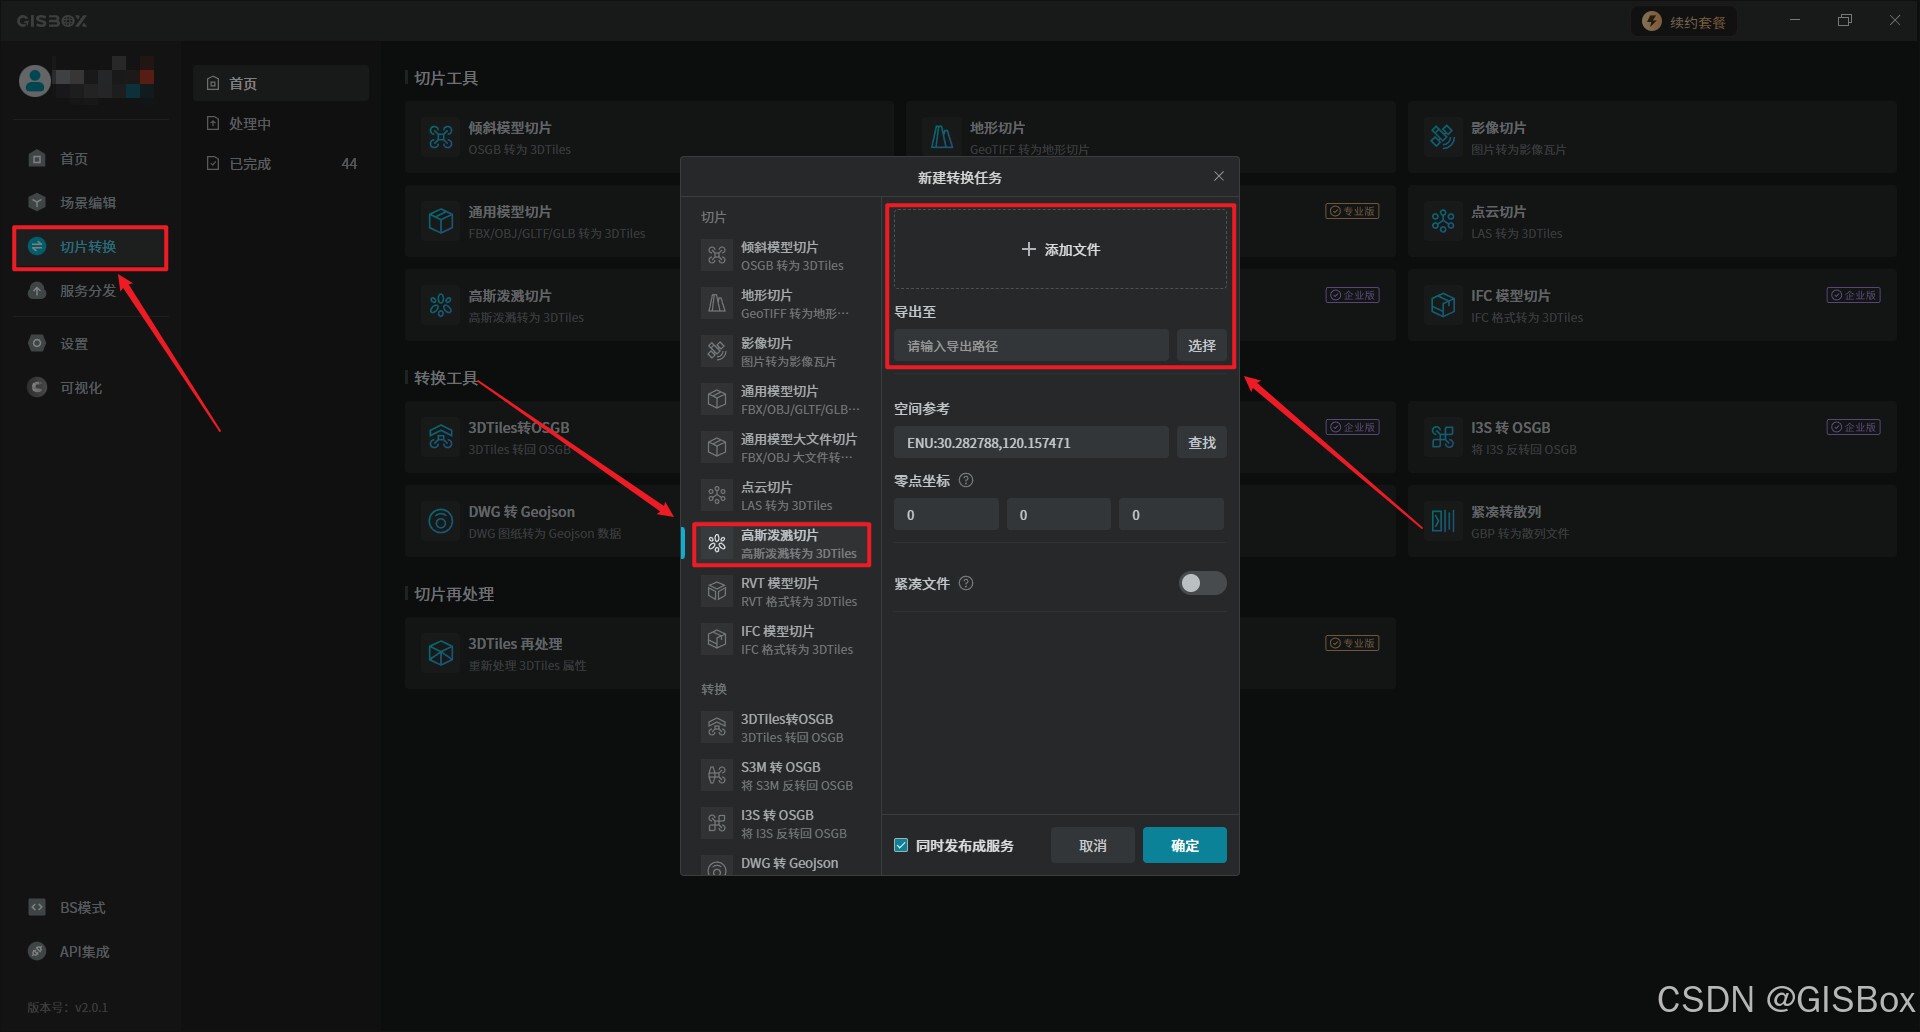Open 3DTiles 再处理 card on main page

[x=542, y=653]
